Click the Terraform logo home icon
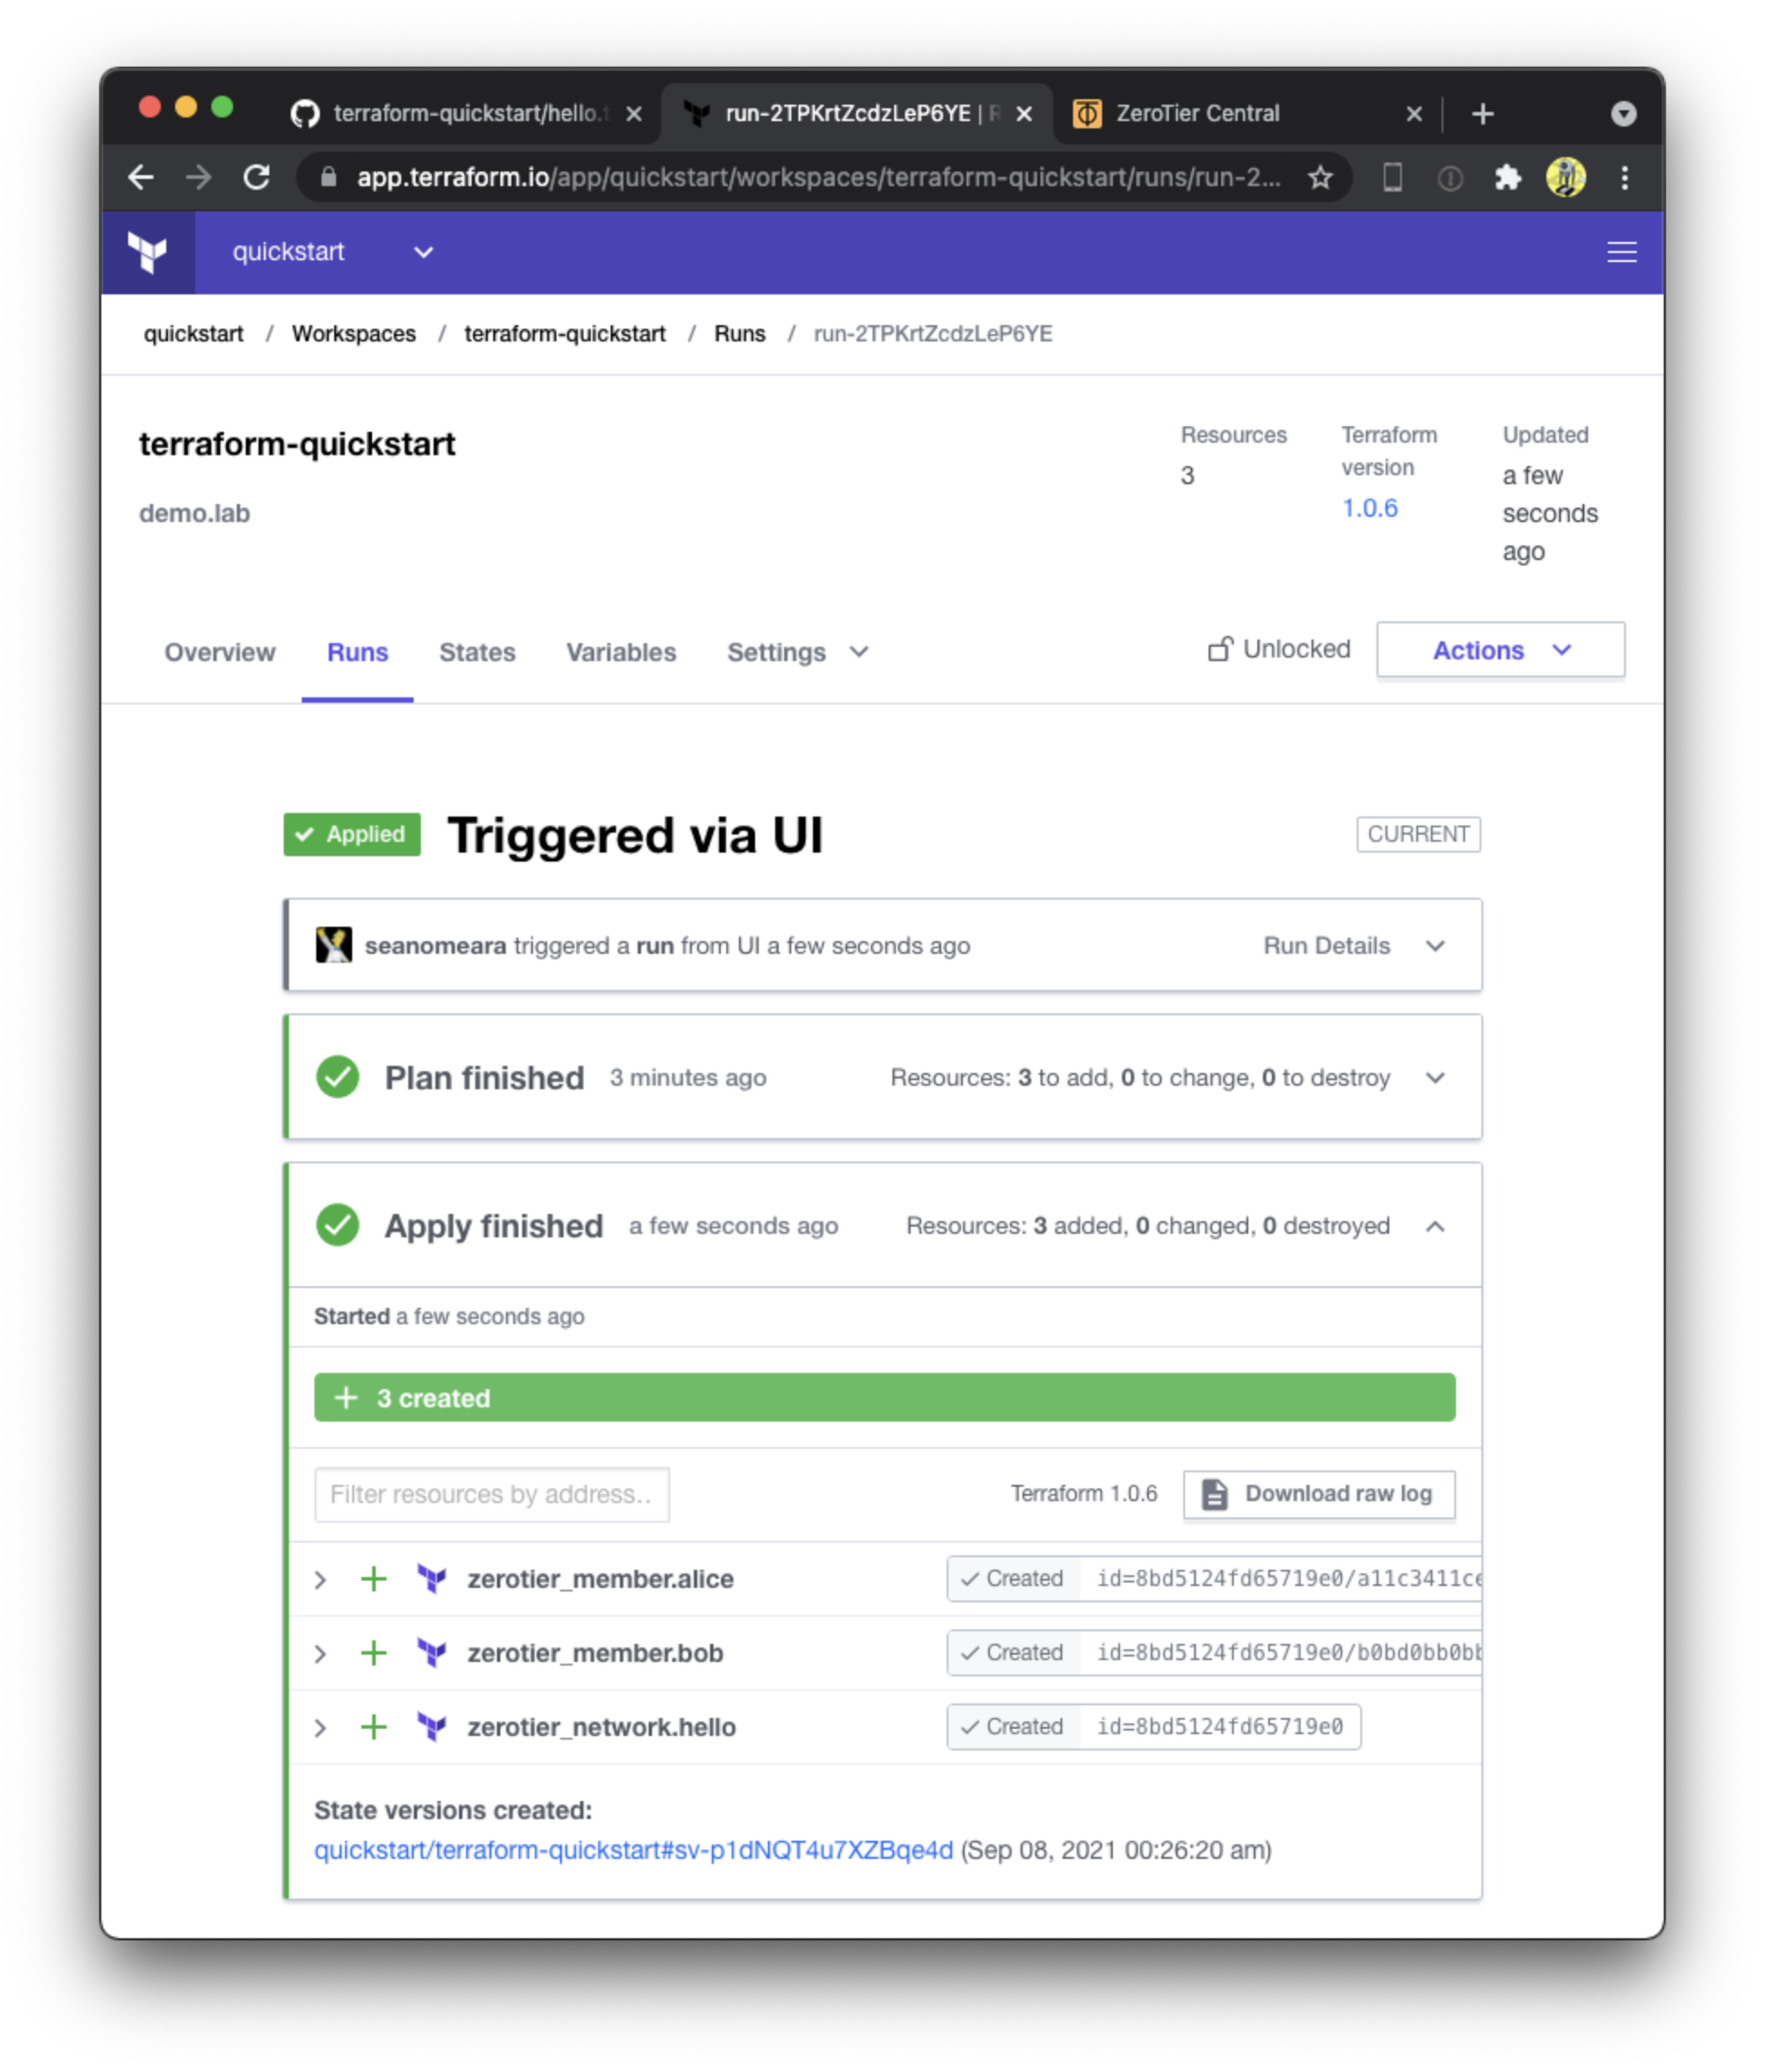Screen dimensions: 1765x2072 pyautogui.click(x=147, y=252)
